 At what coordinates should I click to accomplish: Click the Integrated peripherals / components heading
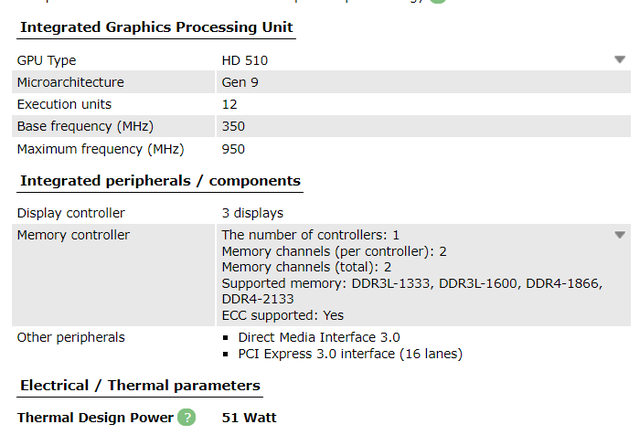160,181
